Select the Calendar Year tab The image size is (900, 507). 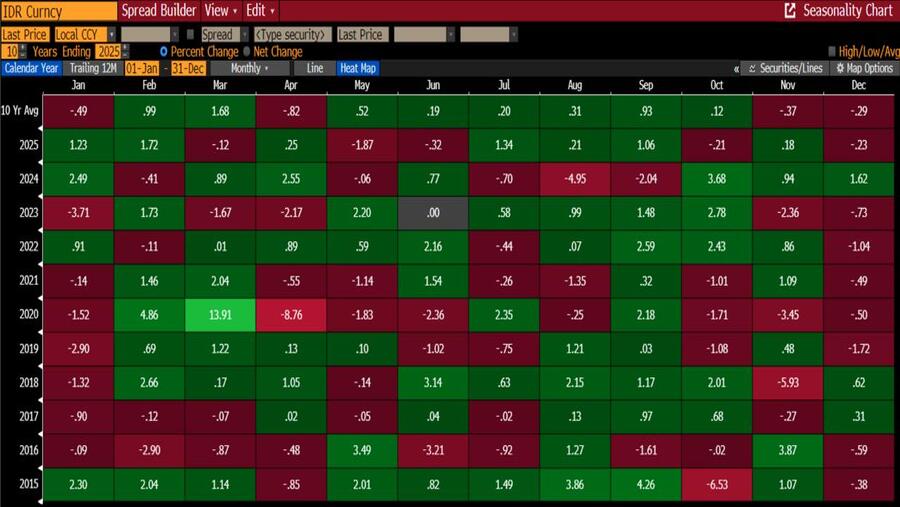[x=32, y=68]
